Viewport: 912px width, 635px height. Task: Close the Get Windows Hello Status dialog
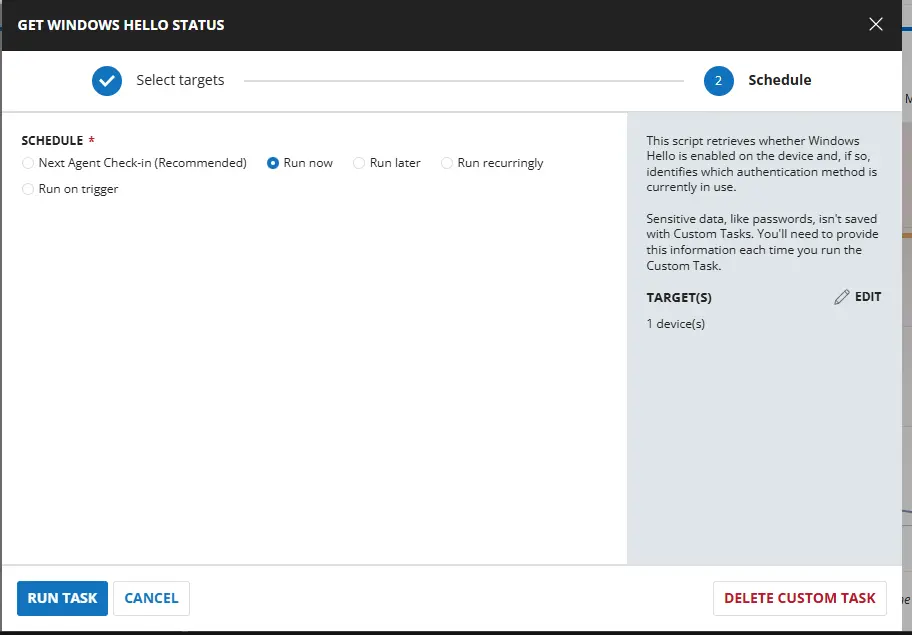click(876, 25)
